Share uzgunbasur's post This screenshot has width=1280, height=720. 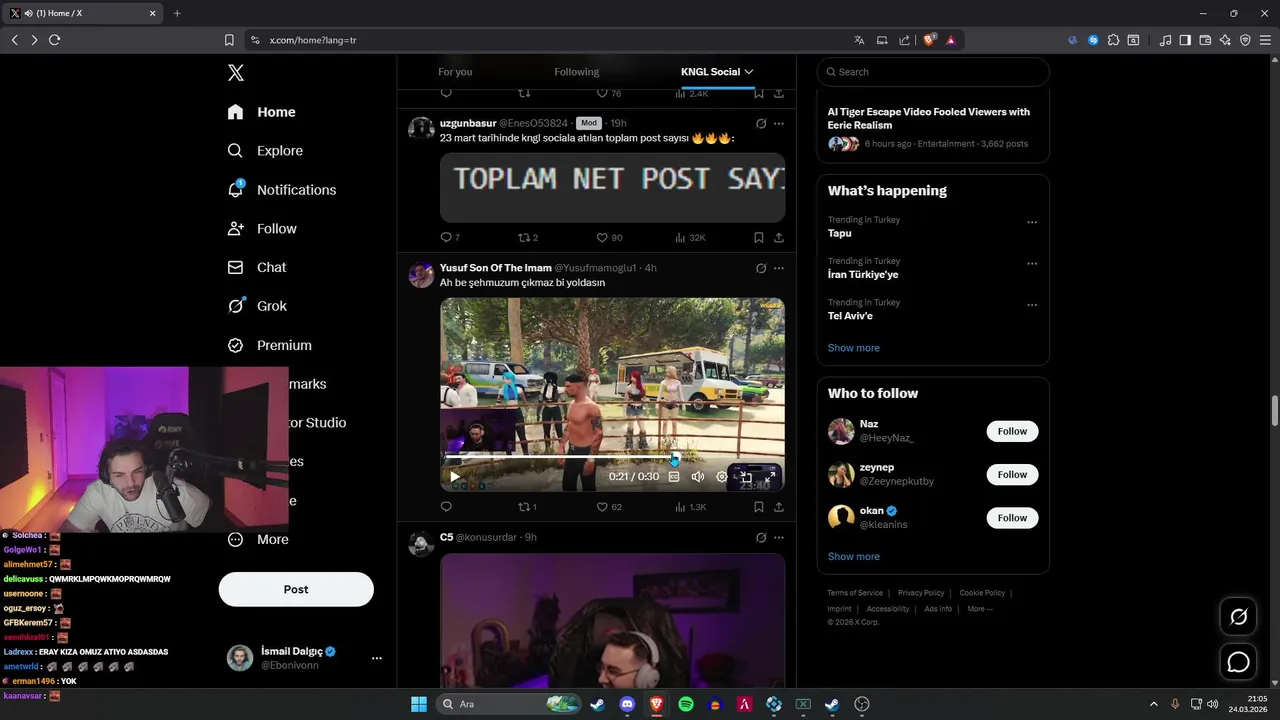(779, 238)
